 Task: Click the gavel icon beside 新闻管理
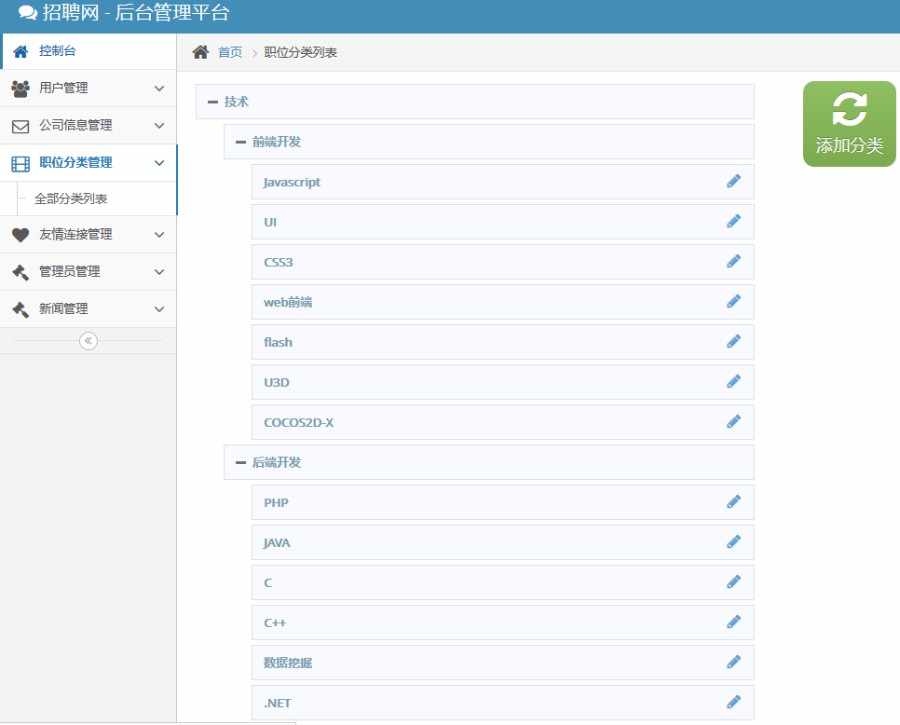click(21, 309)
